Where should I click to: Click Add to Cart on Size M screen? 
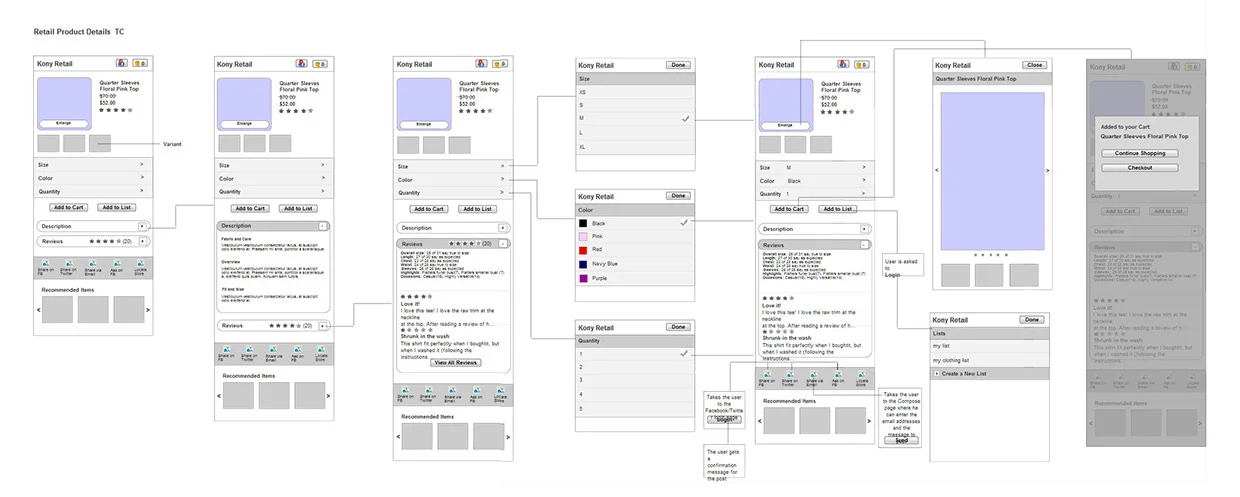789,209
